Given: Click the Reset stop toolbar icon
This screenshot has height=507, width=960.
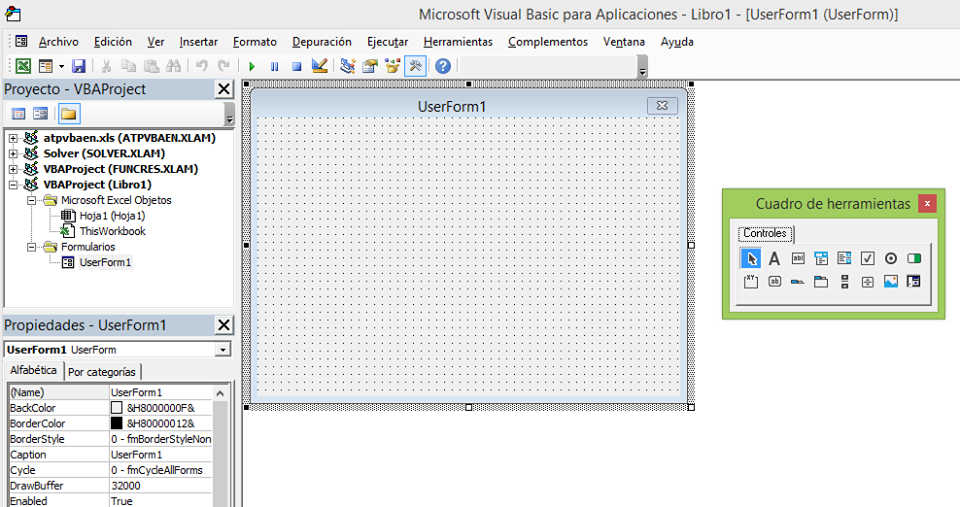Looking at the screenshot, I should pos(297,66).
